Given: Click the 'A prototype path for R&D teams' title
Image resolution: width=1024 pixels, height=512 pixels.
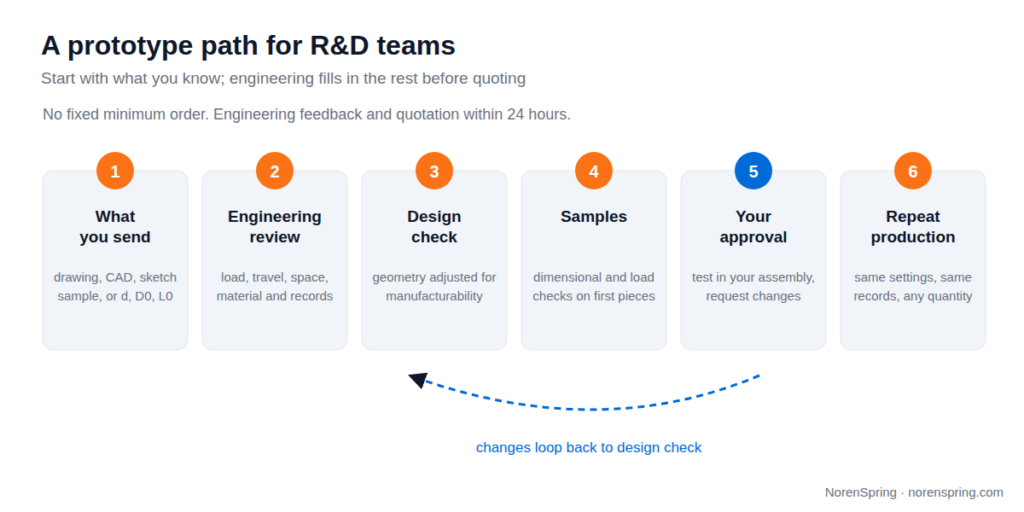Looking at the screenshot, I should [x=248, y=46].
